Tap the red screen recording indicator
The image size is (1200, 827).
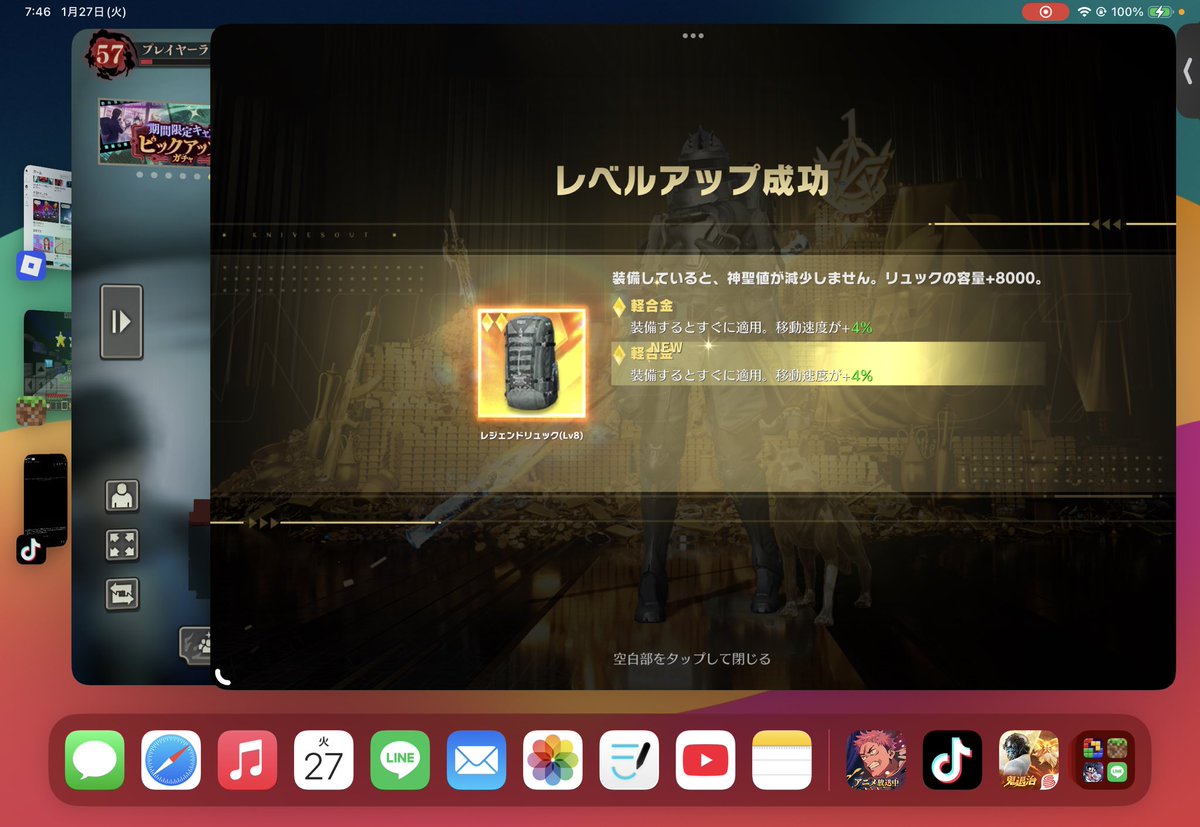(1046, 11)
